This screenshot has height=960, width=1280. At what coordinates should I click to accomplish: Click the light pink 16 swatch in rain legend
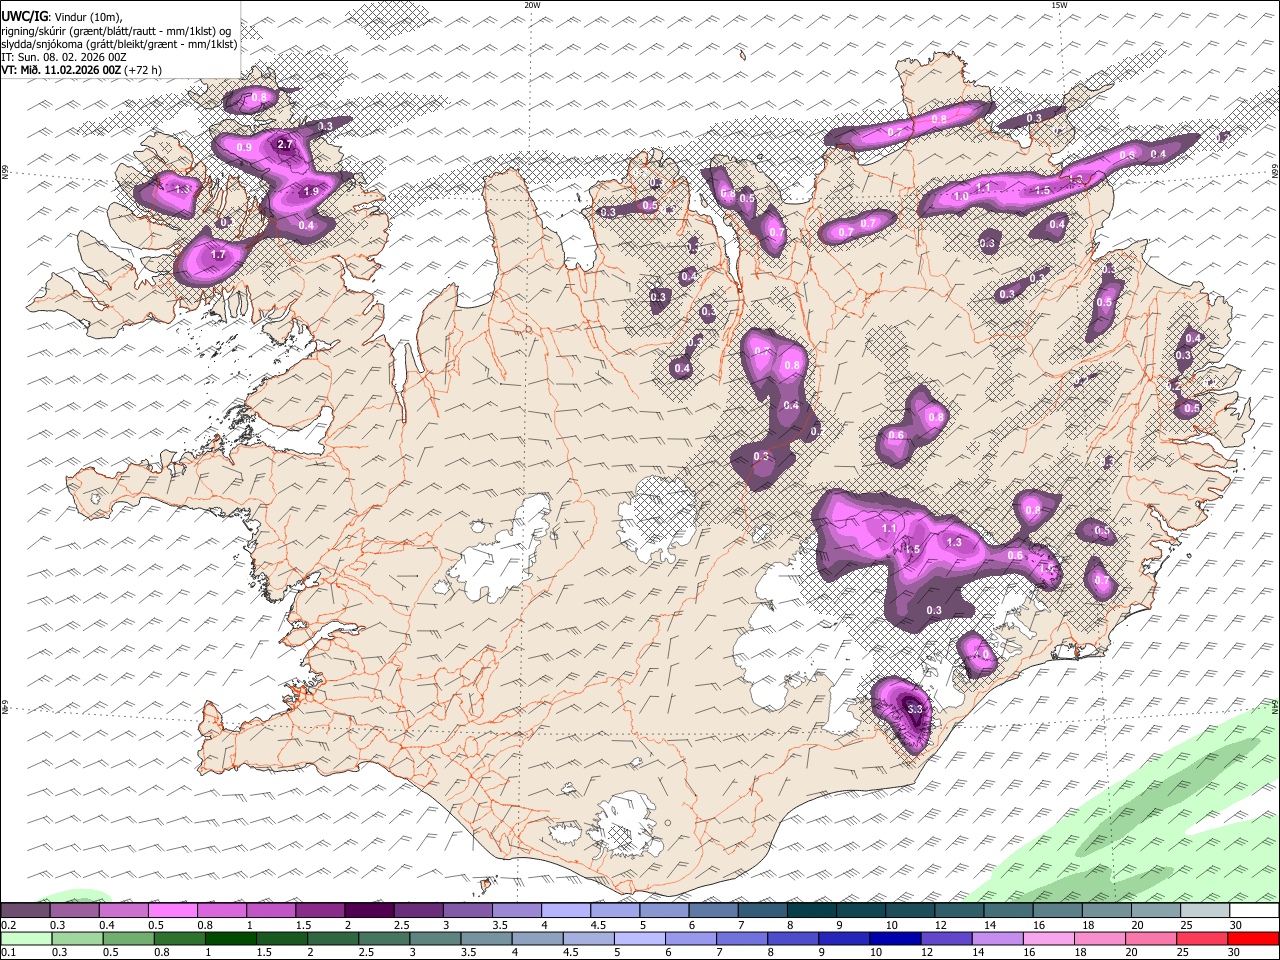point(1049,938)
